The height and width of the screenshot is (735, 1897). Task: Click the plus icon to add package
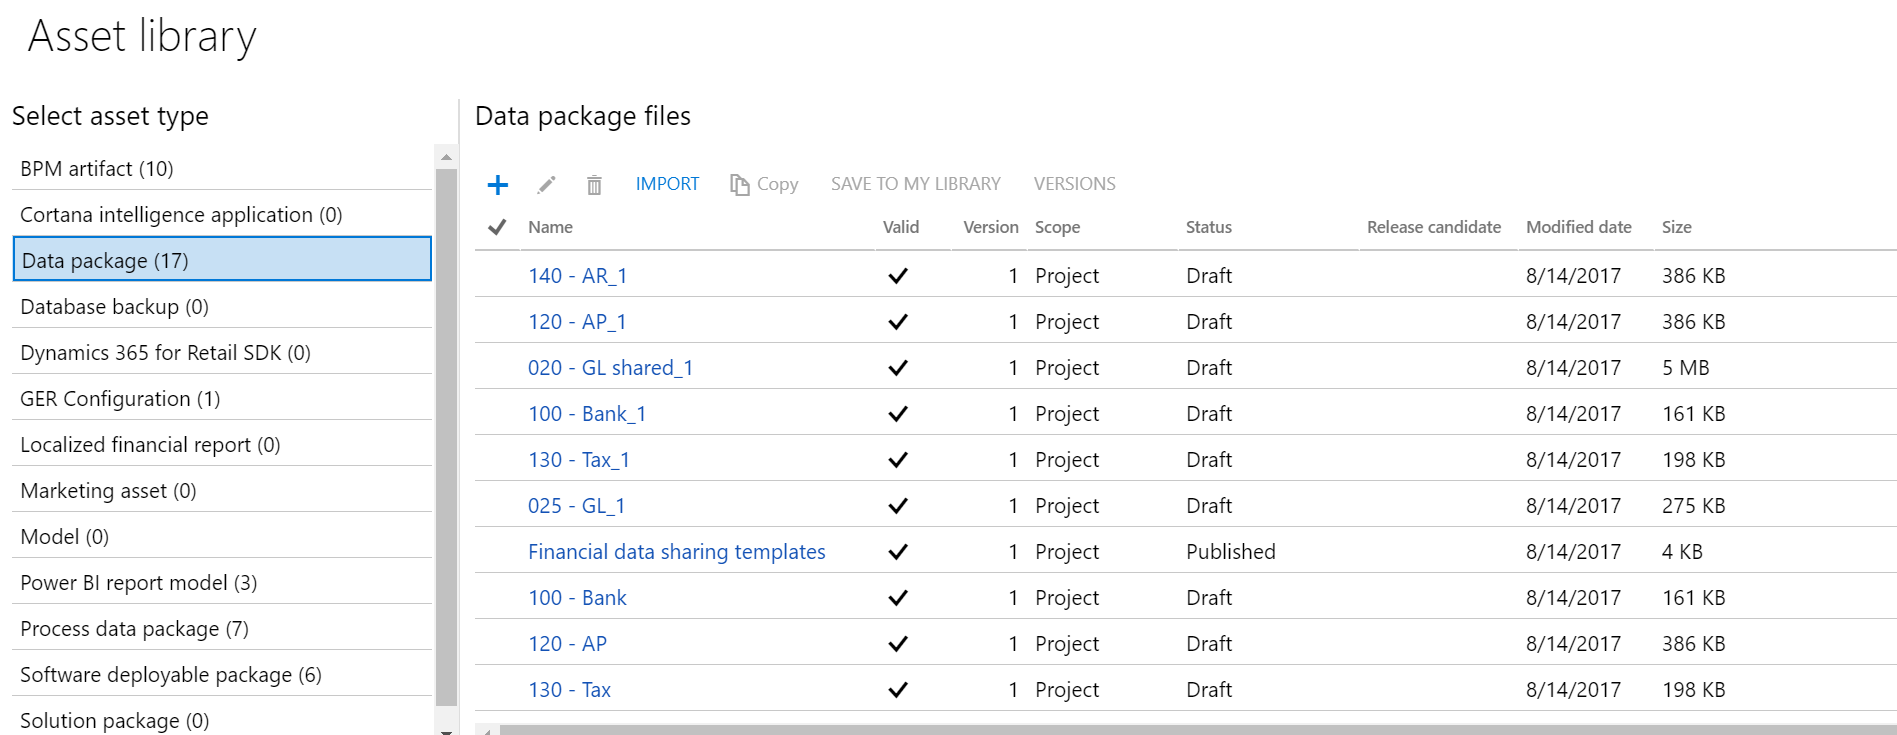click(x=497, y=185)
